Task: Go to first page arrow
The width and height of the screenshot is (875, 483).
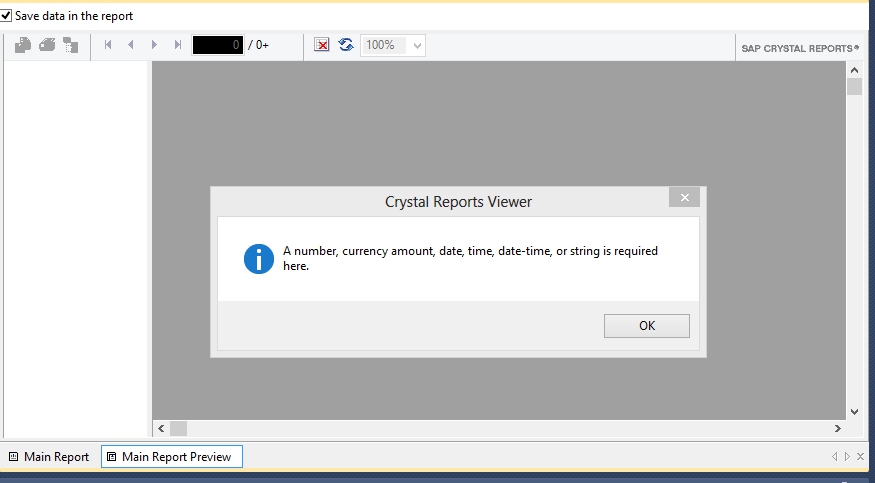Action: [108, 45]
